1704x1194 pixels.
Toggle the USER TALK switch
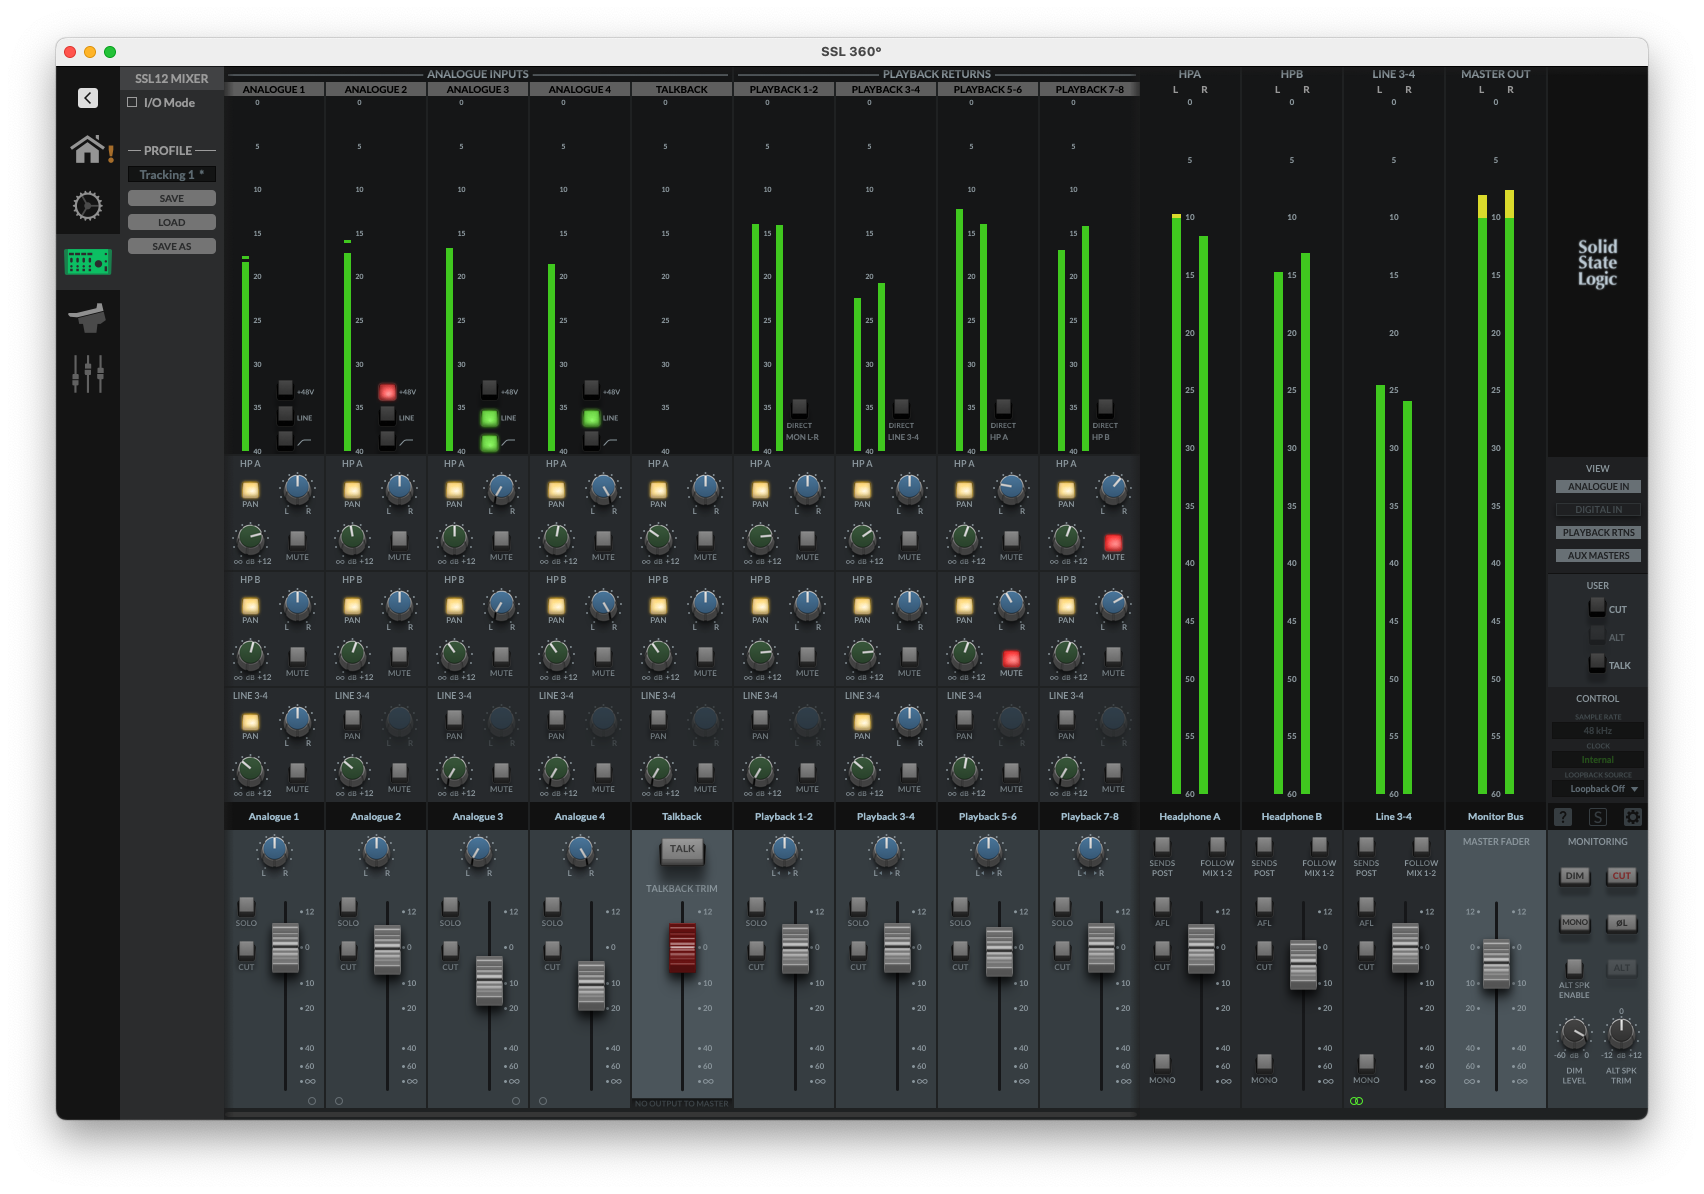(x=1597, y=663)
